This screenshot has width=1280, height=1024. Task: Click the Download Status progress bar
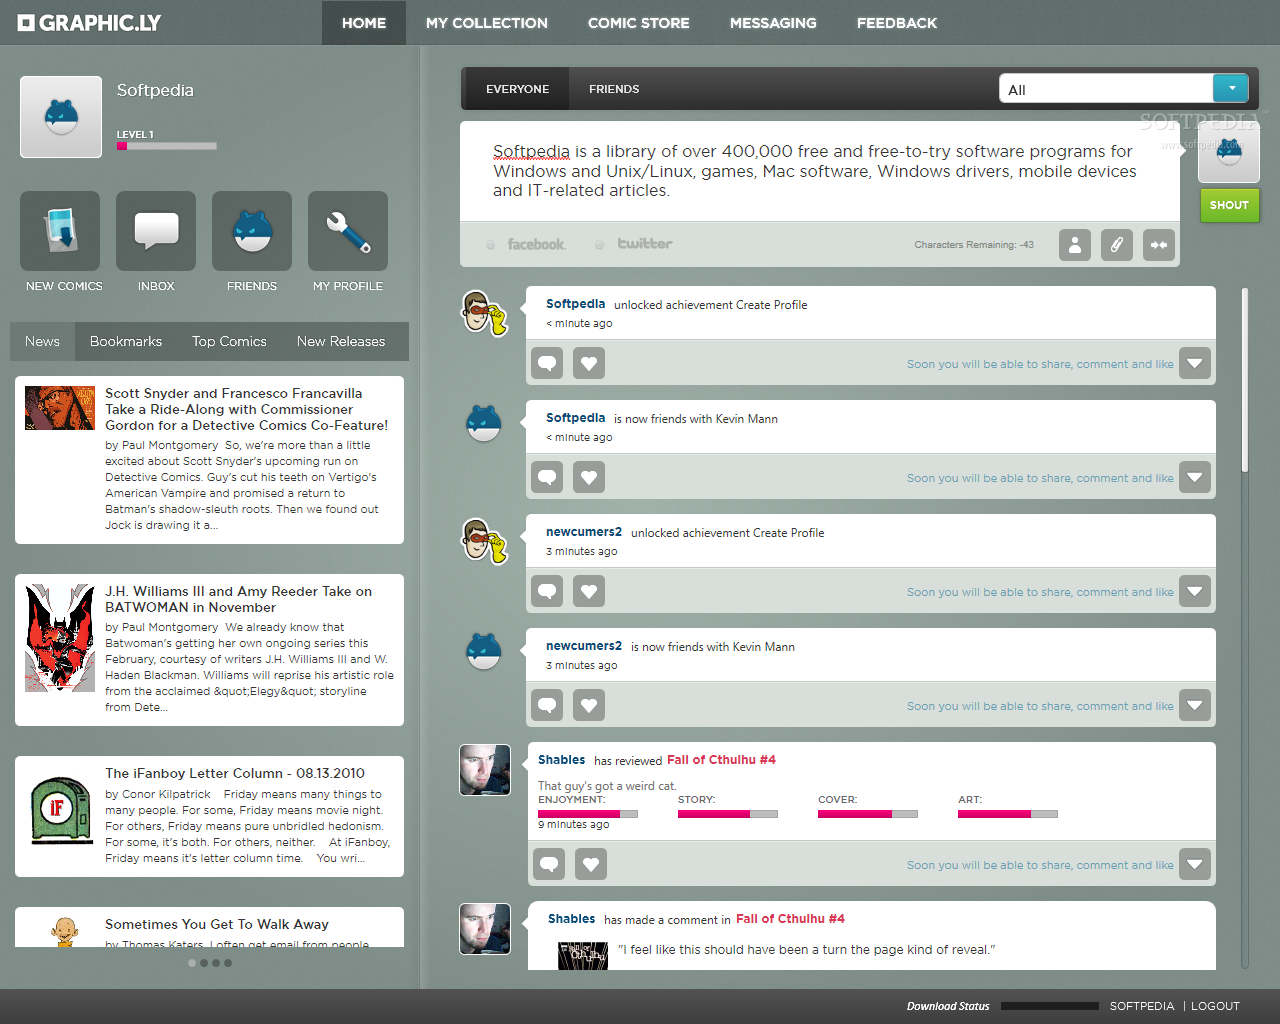[1050, 1006]
